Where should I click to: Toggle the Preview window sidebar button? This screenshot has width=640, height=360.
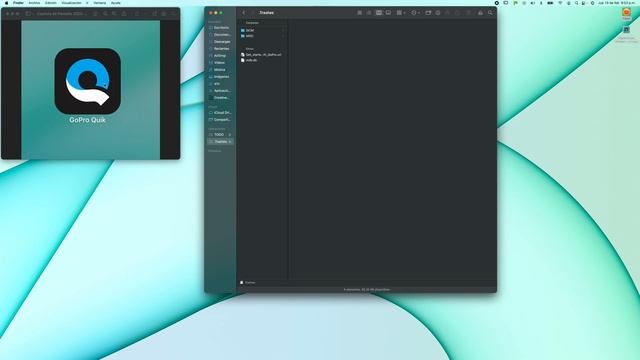click(x=29, y=13)
